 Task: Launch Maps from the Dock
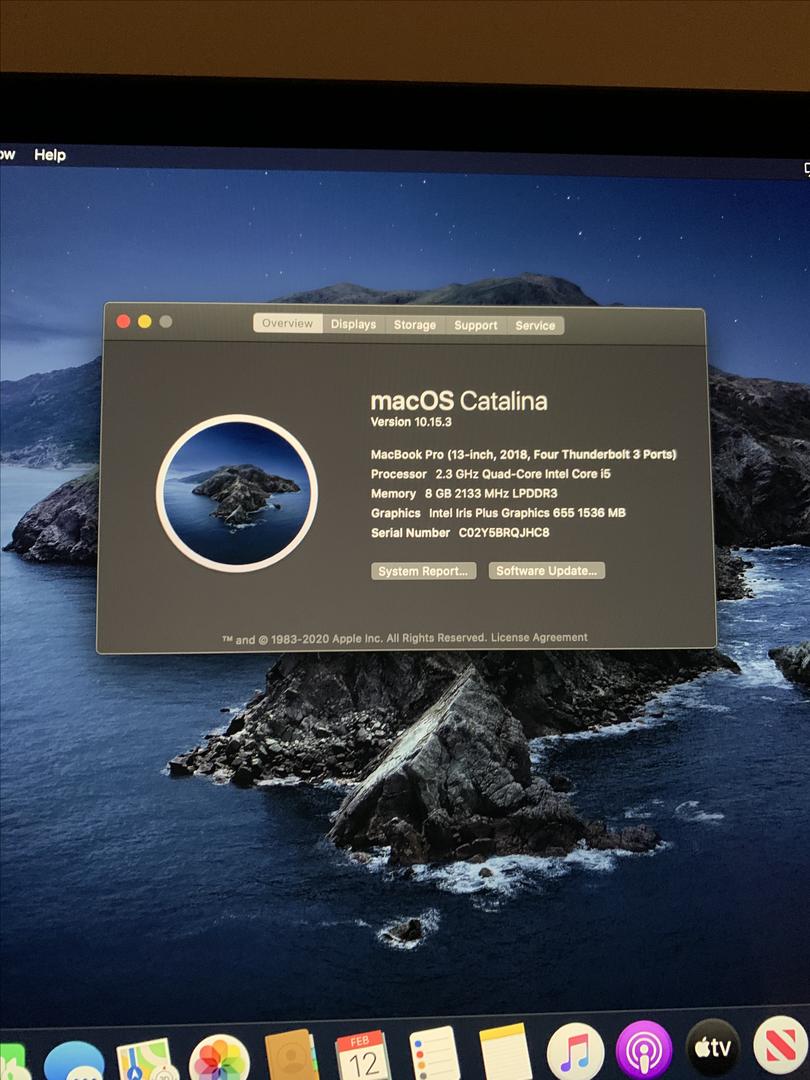pyautogui.click(x=145, y=1060)
